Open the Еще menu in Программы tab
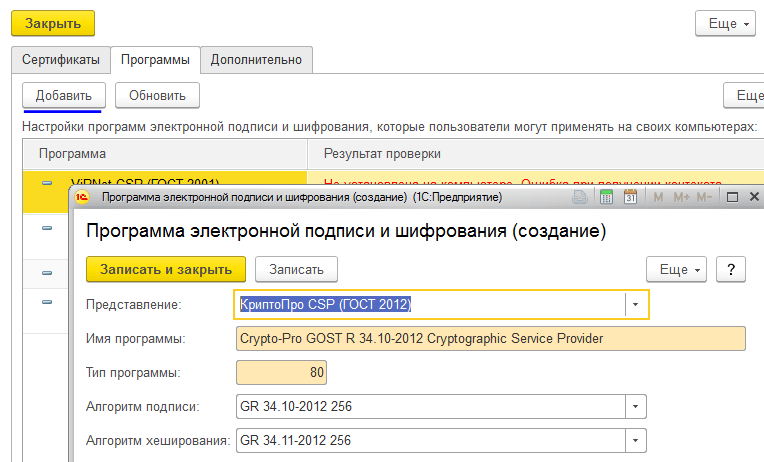Image resolution: width=764 pixels, height=462 pixels. point(744,96)
